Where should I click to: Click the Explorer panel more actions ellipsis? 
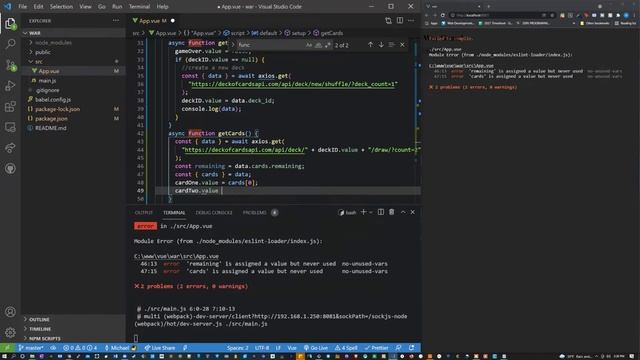[x=116, y=20]
